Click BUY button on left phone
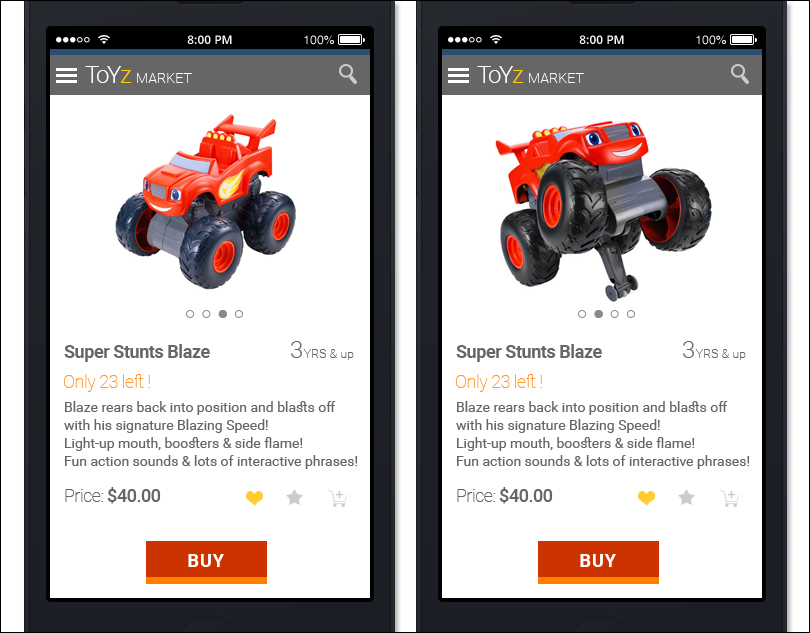 tap(207, 562)
